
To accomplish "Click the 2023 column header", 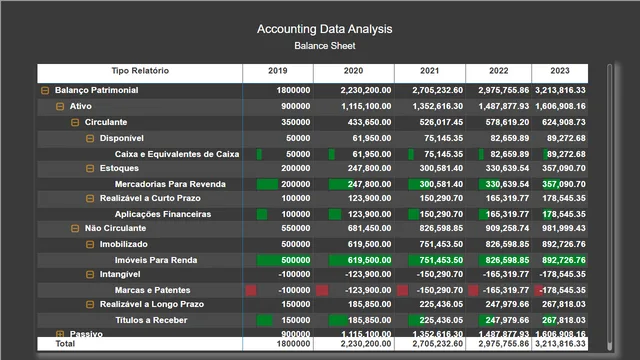I will click(x=560, y=73).
